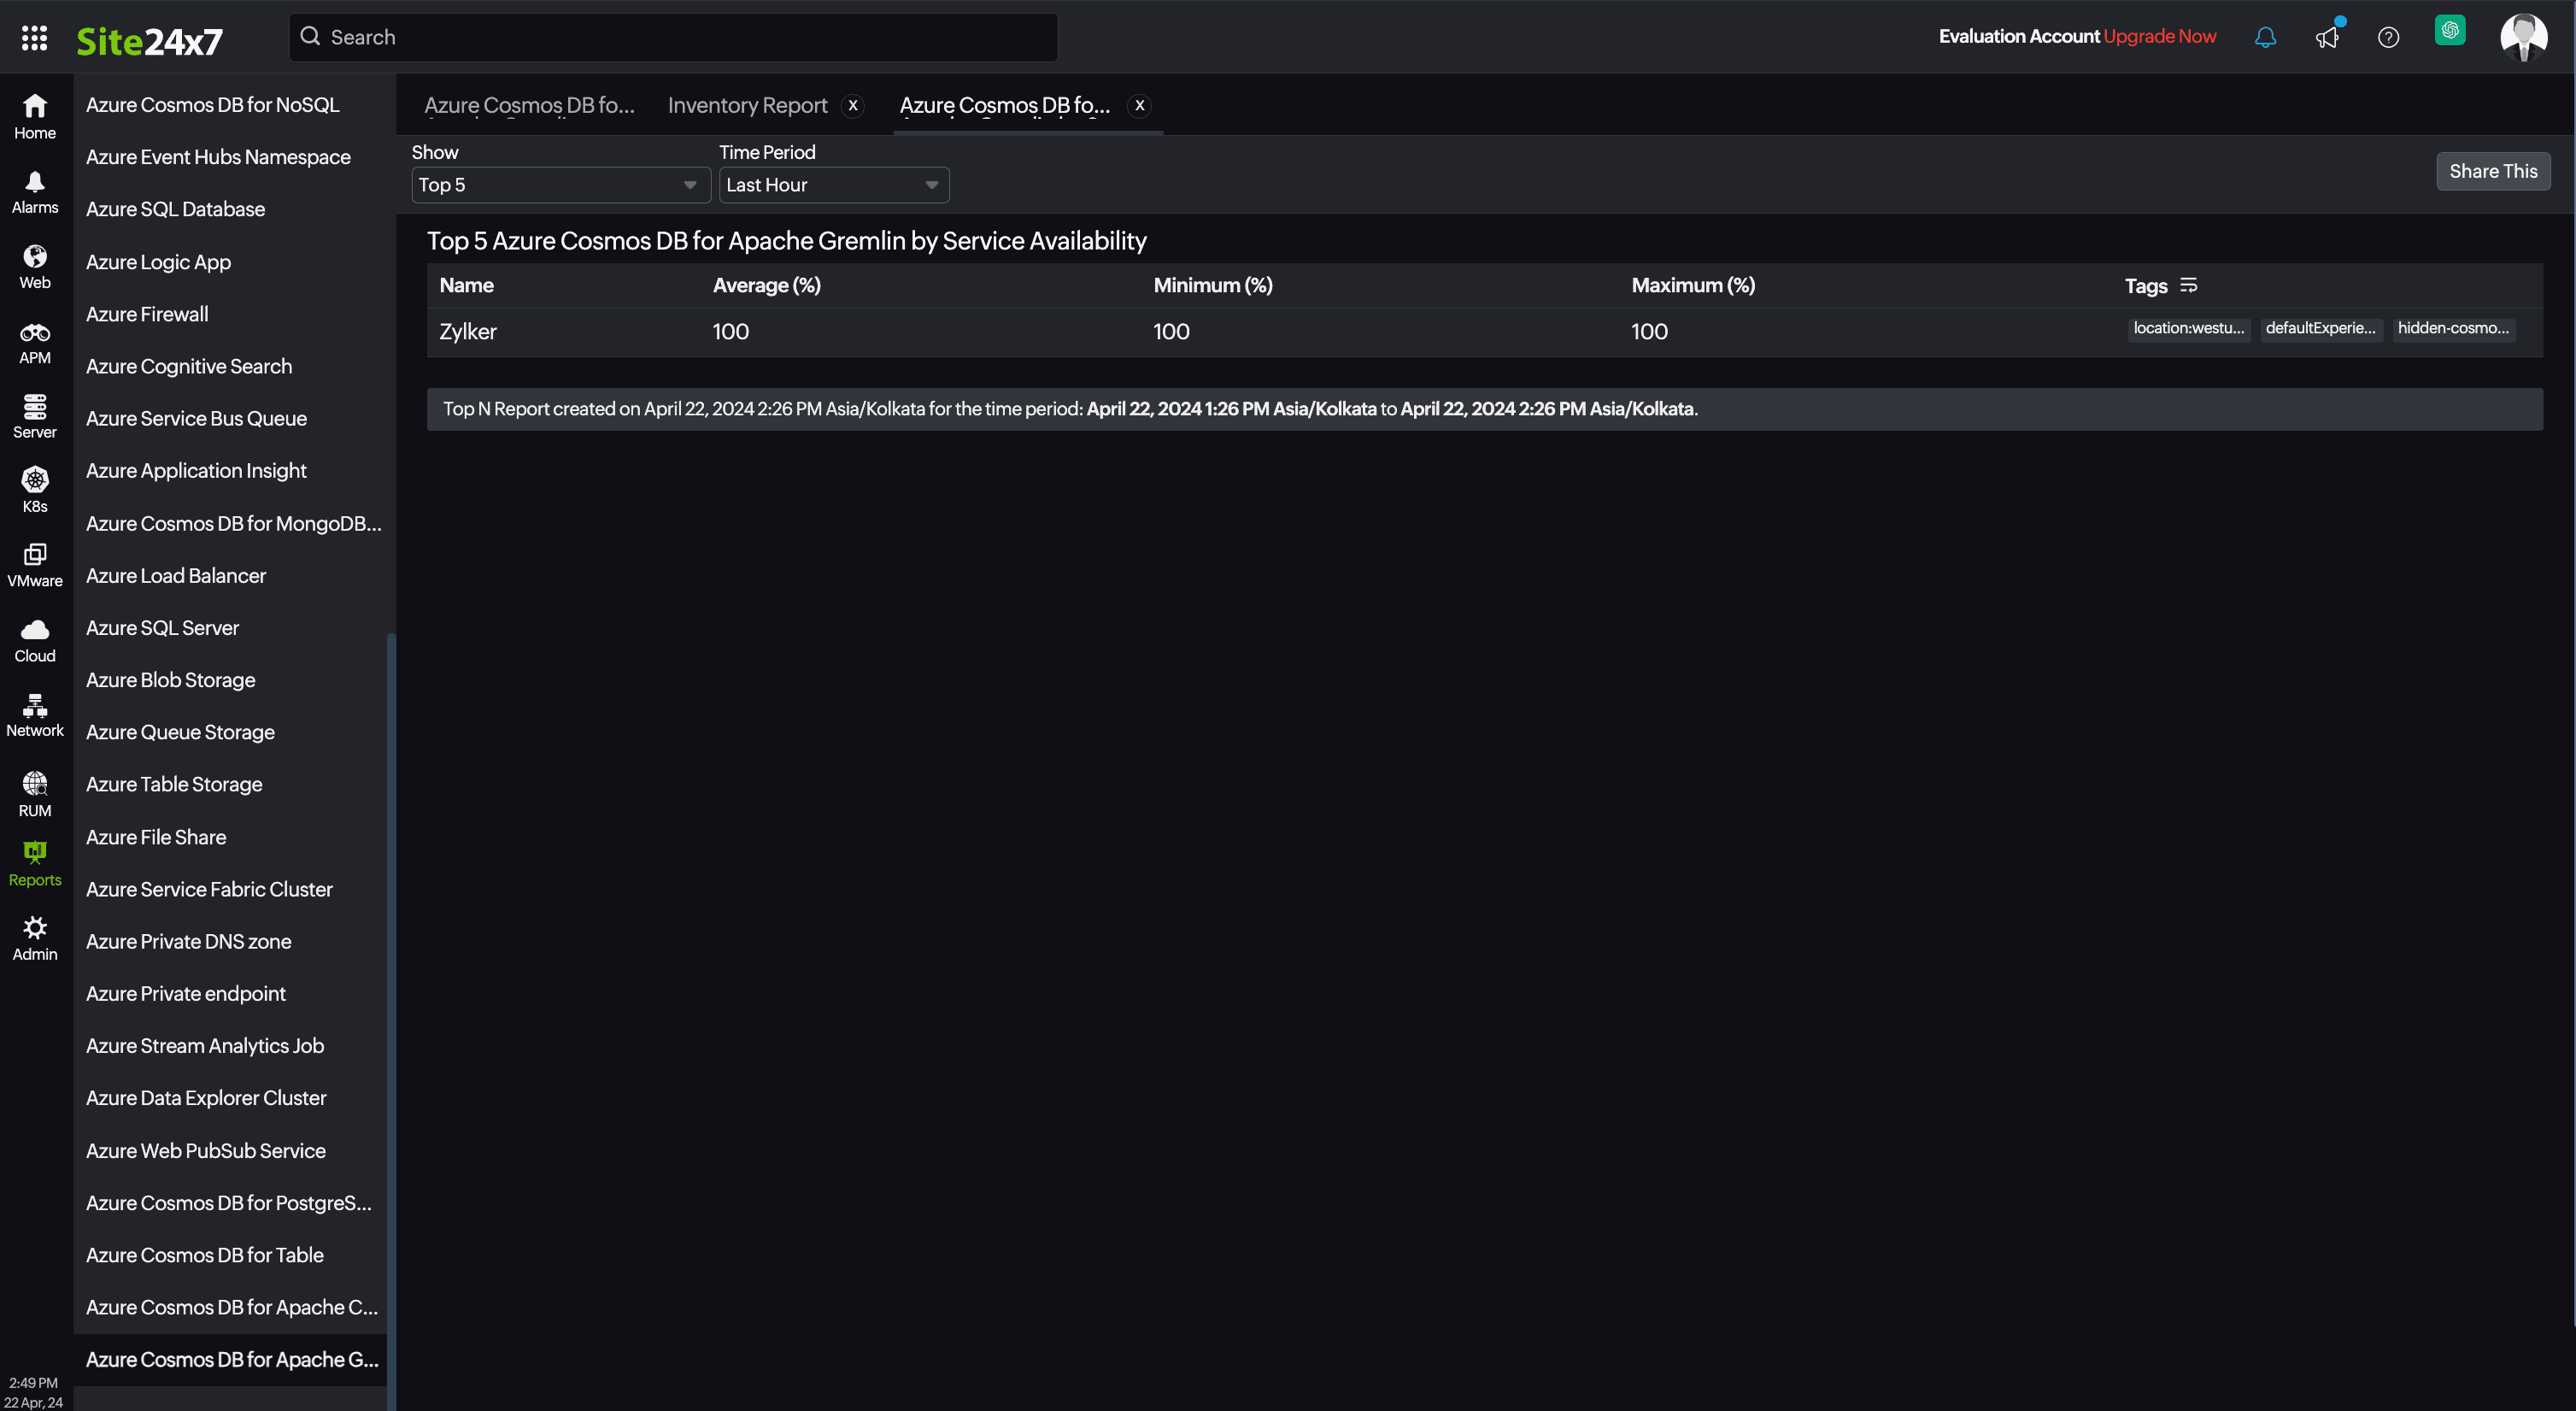This screenshot has width=2576, height=1411.
Task: Click the Share This button
Action: pos(2492,170)
